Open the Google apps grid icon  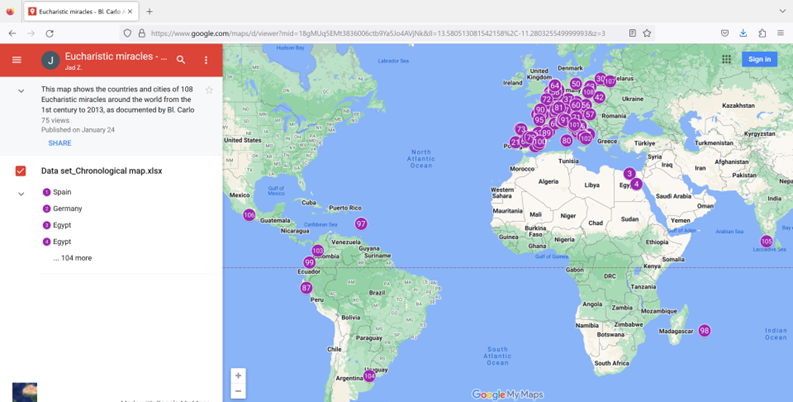[x=726, y=59]
